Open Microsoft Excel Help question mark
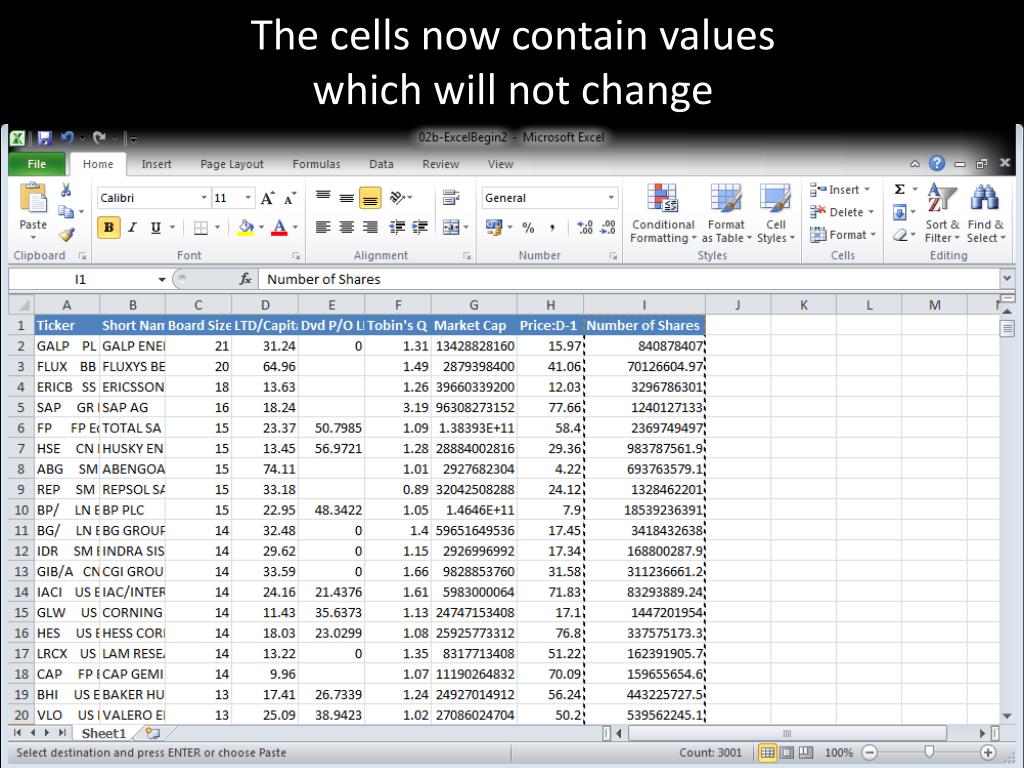This screenshot has width=1024, height=768. 936,163
